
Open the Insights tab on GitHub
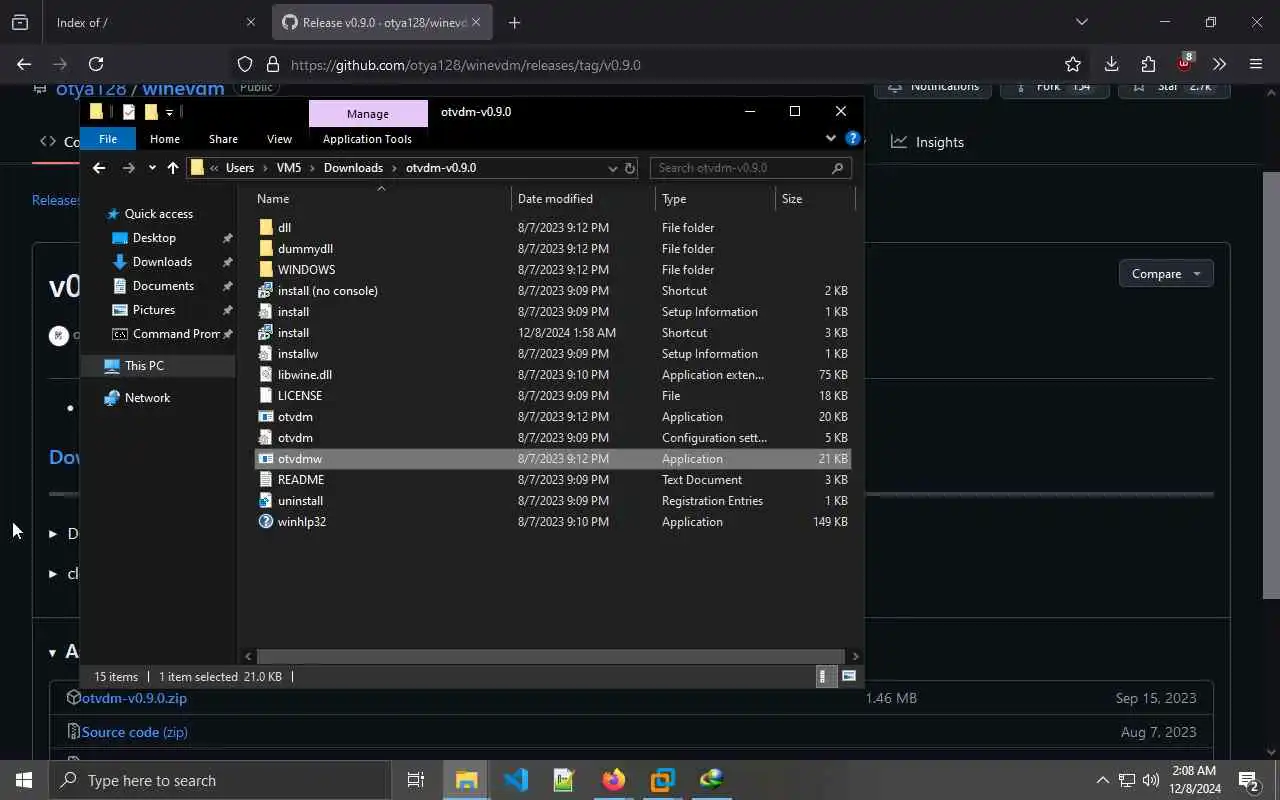click(928, 142)
